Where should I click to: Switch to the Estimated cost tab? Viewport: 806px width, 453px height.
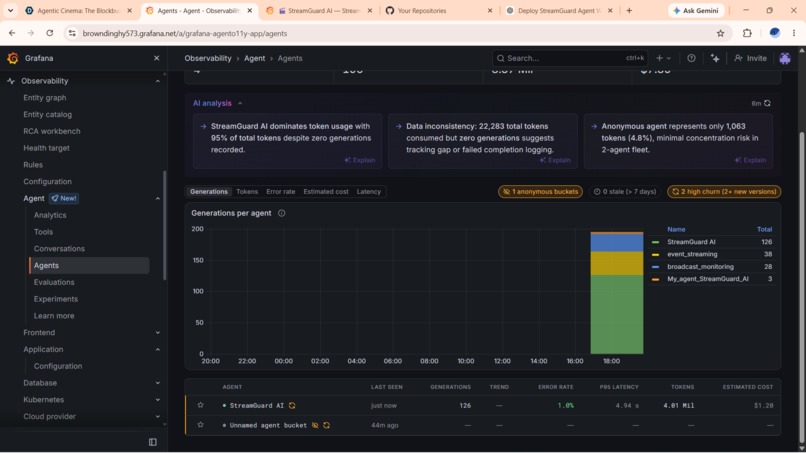[326, 192]
